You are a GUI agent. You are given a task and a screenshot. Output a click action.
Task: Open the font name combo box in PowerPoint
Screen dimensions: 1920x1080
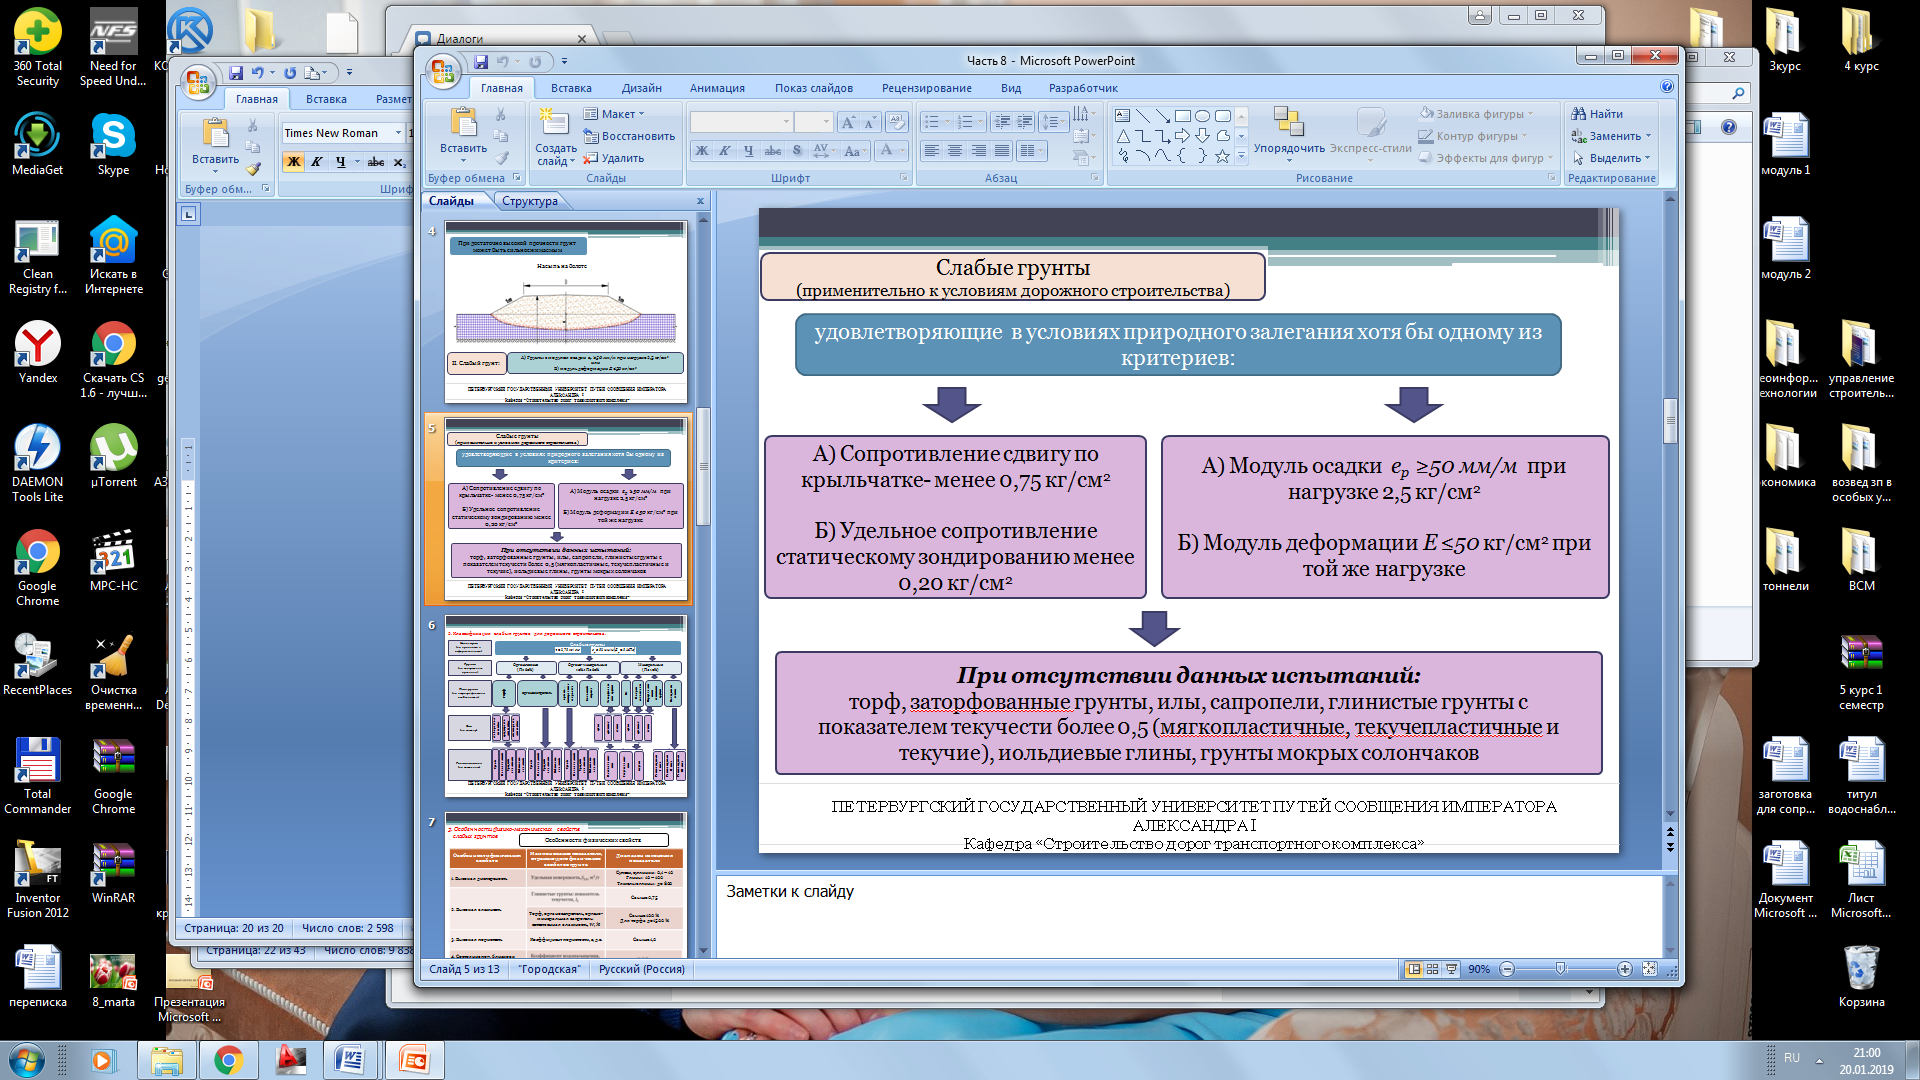[741, 122]
